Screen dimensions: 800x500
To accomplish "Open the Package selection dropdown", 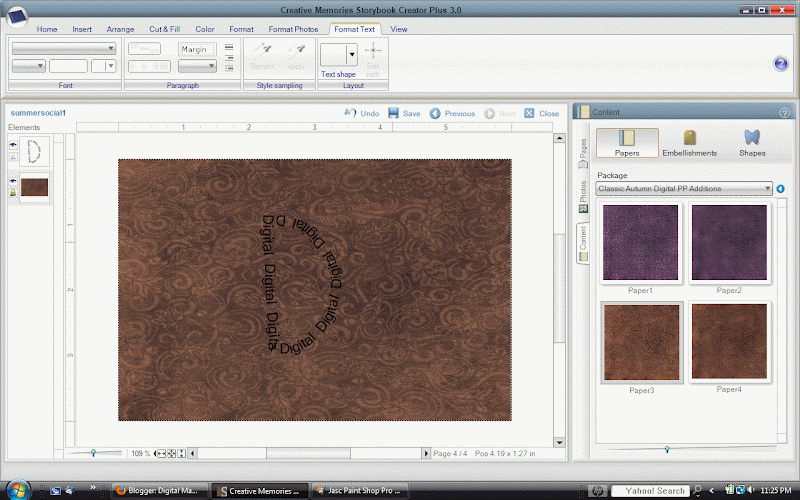I will tap(766, 188).
